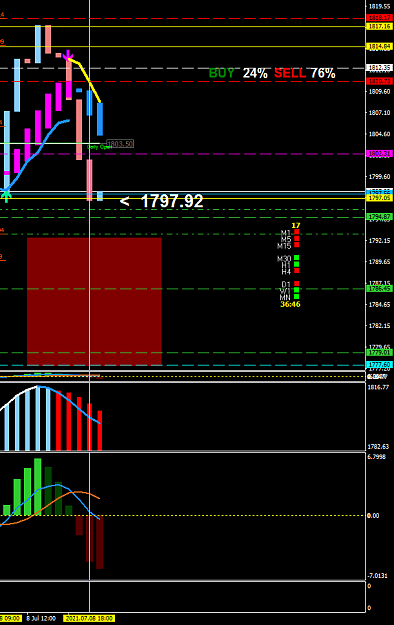Select the green 1794.87 price level tag

[379, 216]
